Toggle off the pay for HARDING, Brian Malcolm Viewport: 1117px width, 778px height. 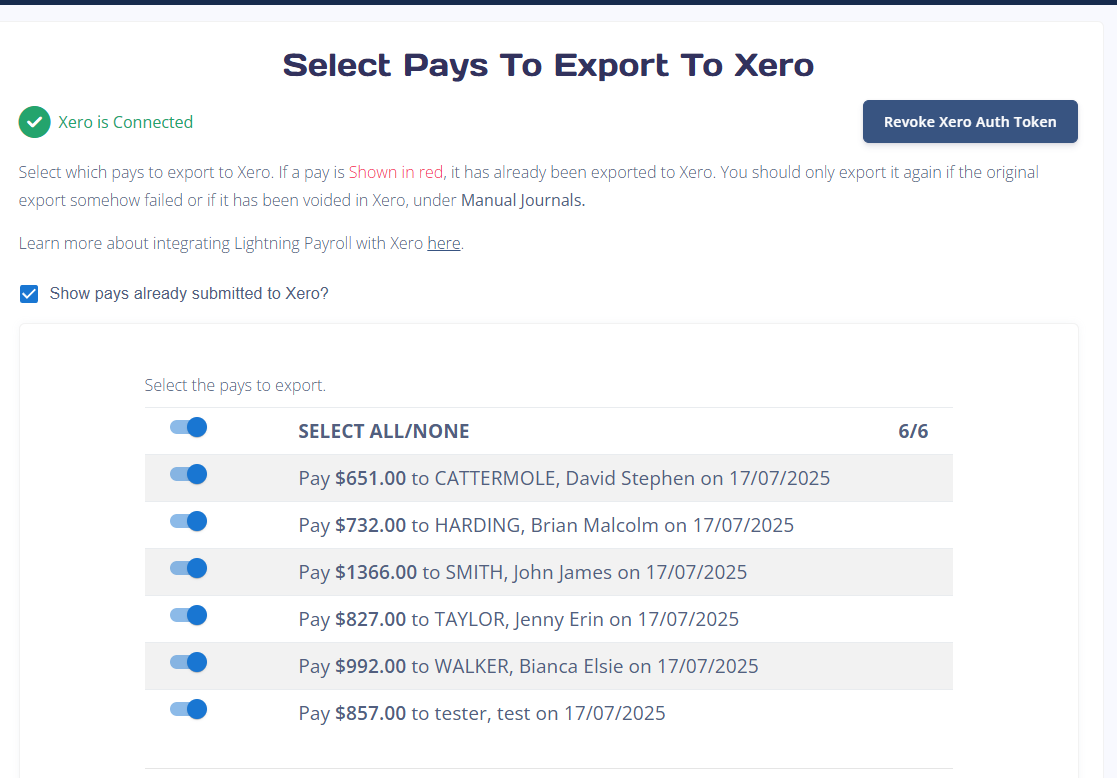coord(187,521)
